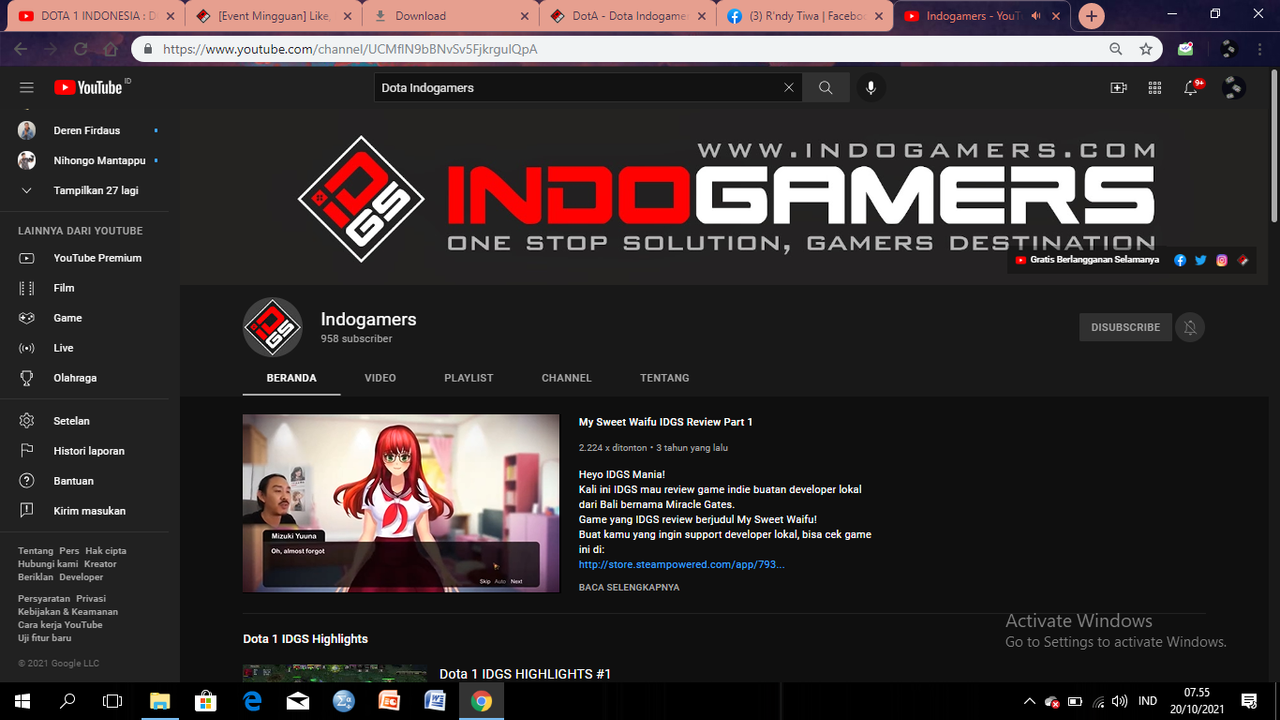This screenshot has width=1280, height=720.
Task: Open Tentang footer link
Action: tap(36, 551)
